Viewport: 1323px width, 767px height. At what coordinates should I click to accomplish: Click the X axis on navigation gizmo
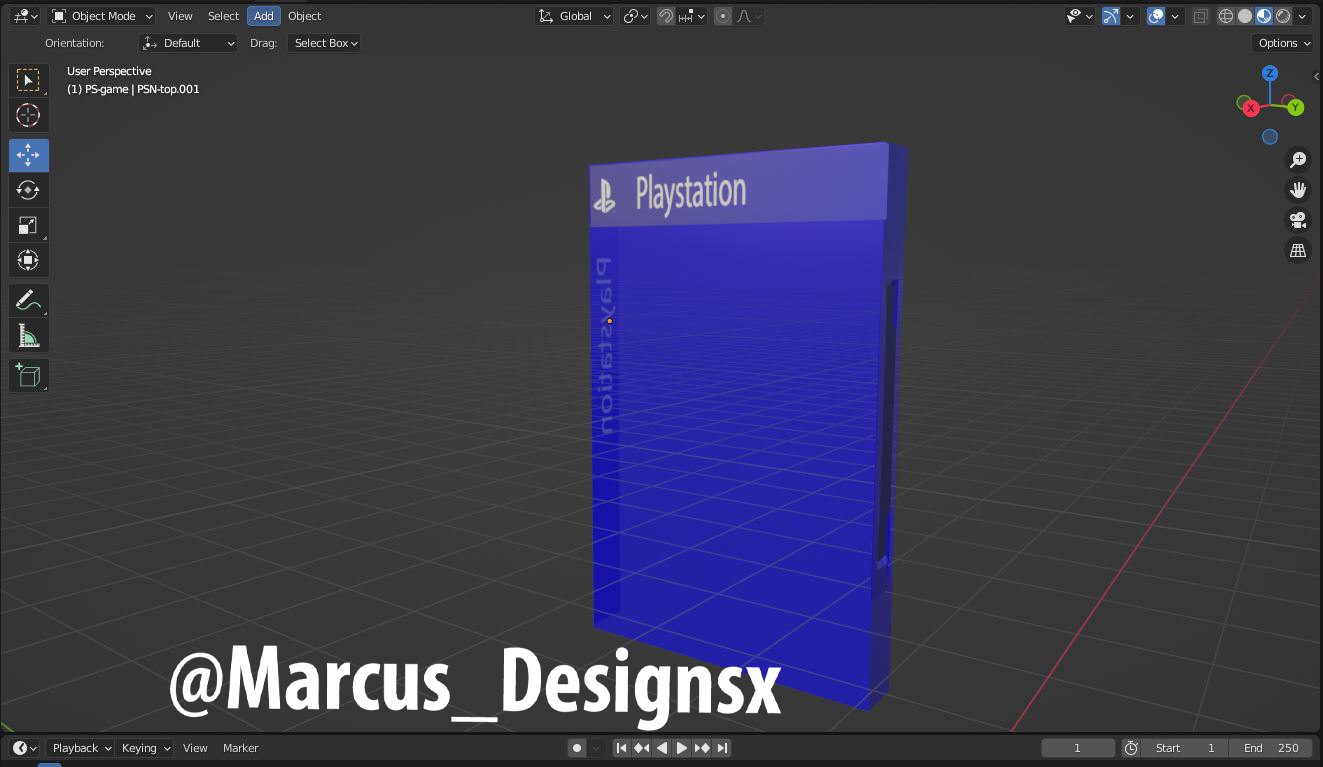1251,108
